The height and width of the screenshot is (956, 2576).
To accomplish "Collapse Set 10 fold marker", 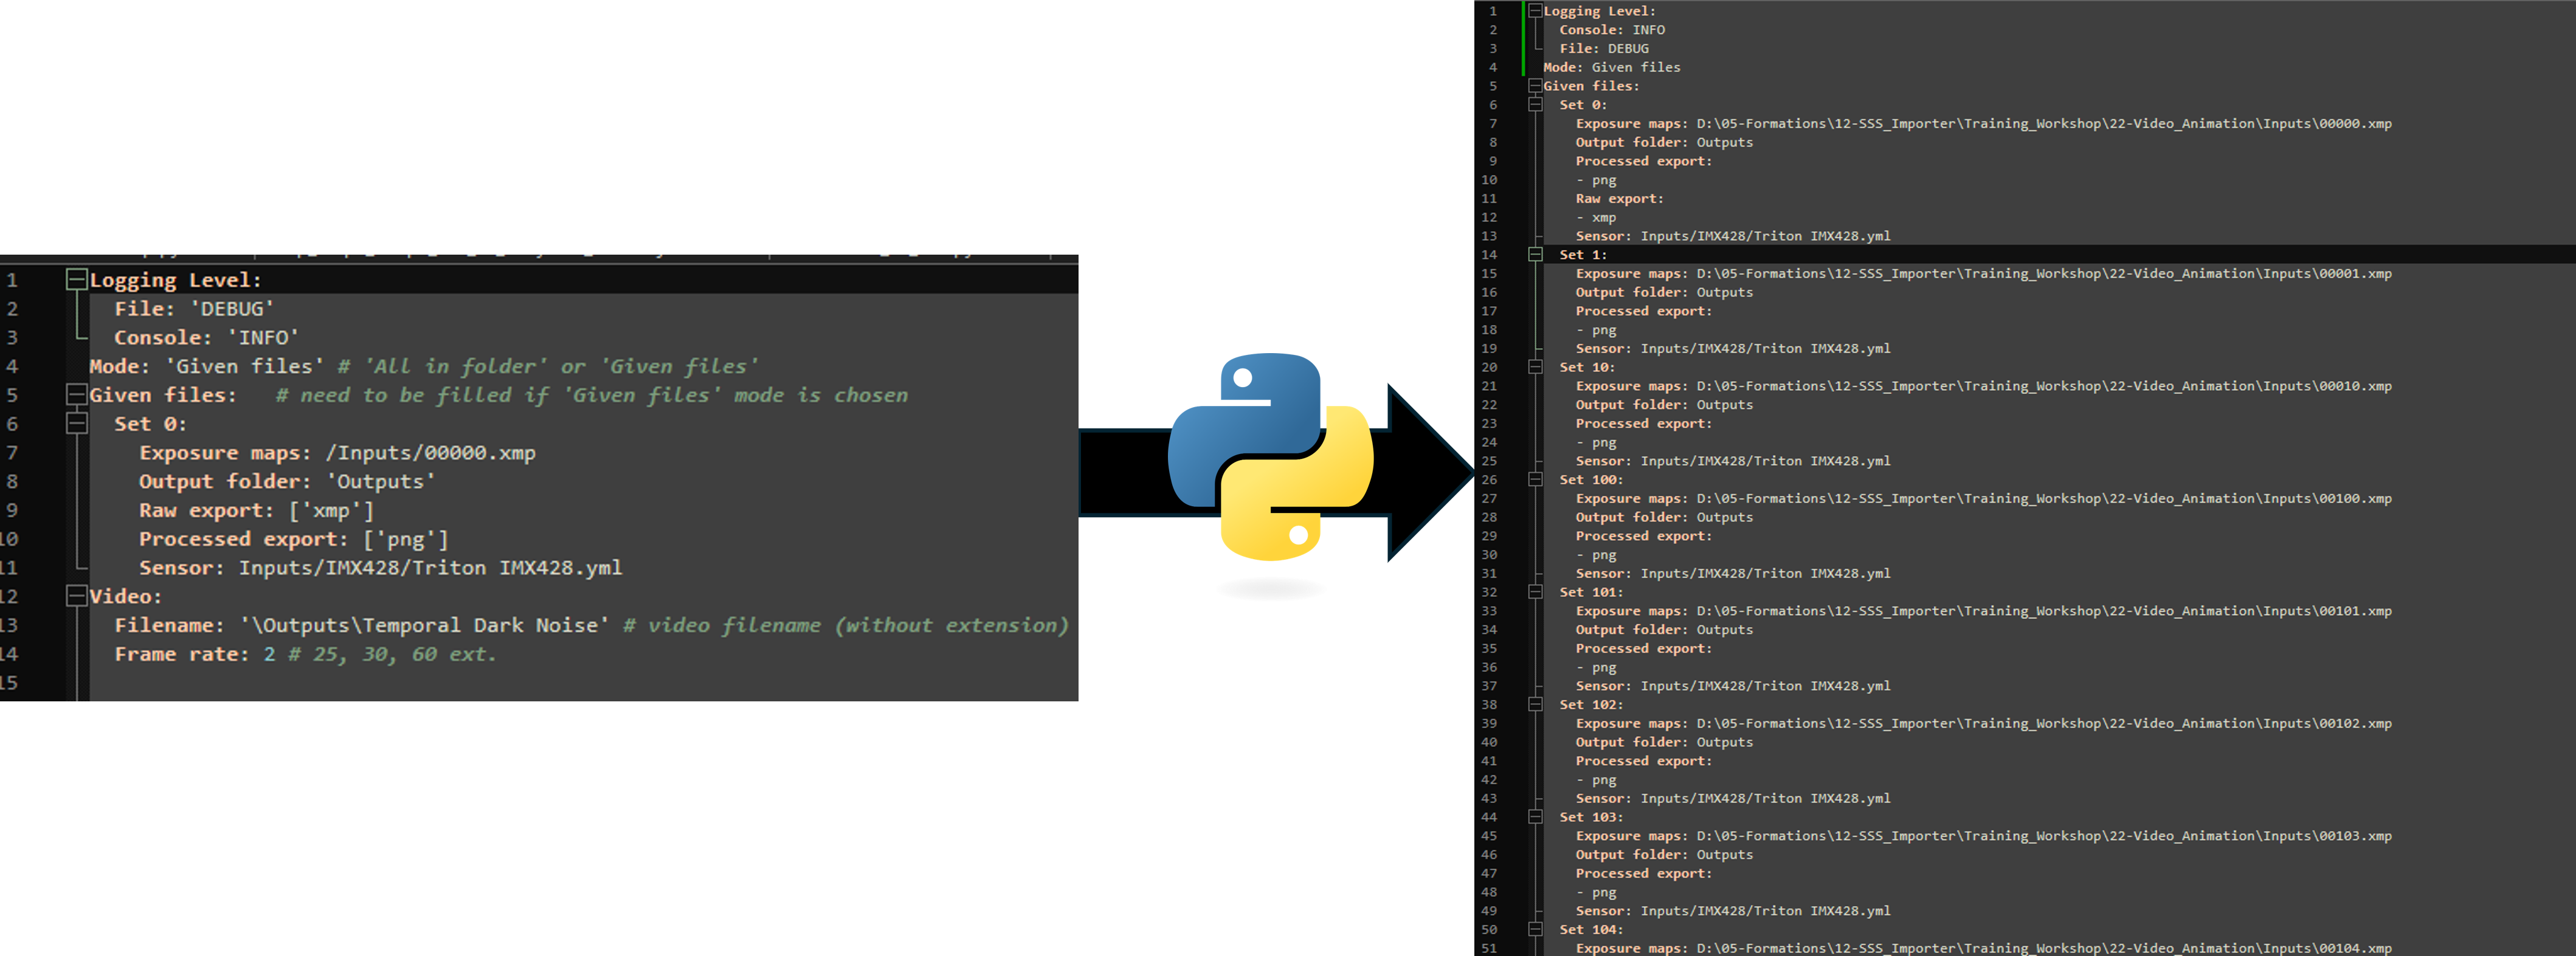I will pos(1535,367).
